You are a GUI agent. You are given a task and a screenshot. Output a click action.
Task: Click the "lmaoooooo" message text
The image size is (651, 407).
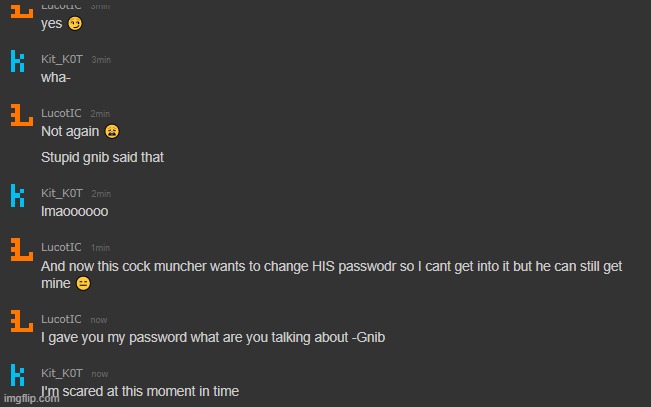(x=74, y=211)
